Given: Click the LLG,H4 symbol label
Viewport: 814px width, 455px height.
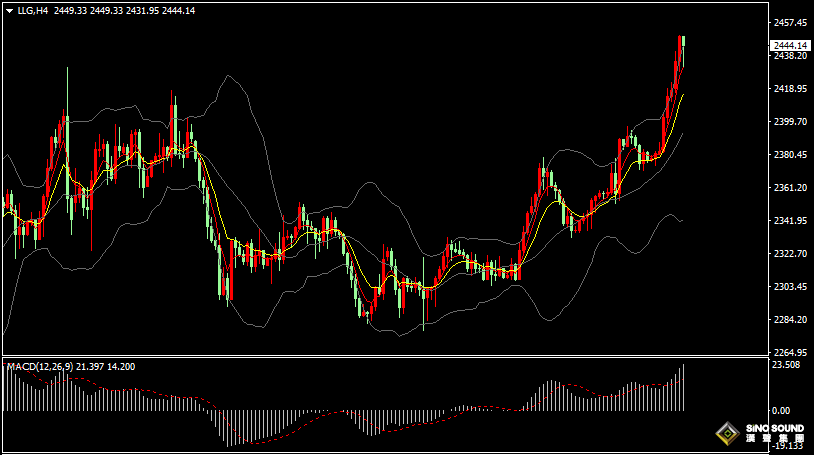Looking at the screenshot, I should click(x=32, y=10).
